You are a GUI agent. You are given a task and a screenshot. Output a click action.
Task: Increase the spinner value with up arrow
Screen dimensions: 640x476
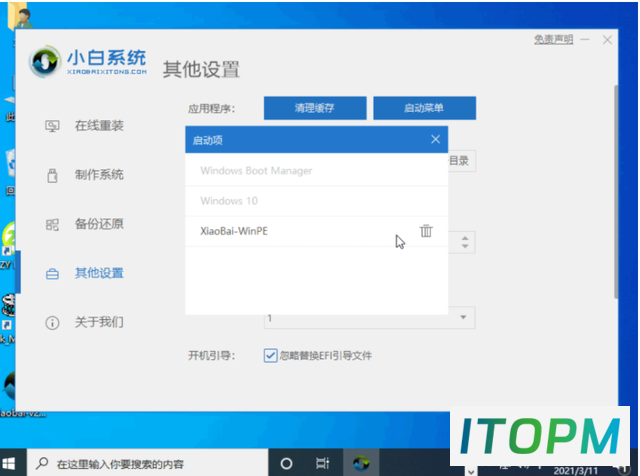click(x=465, y=238)
